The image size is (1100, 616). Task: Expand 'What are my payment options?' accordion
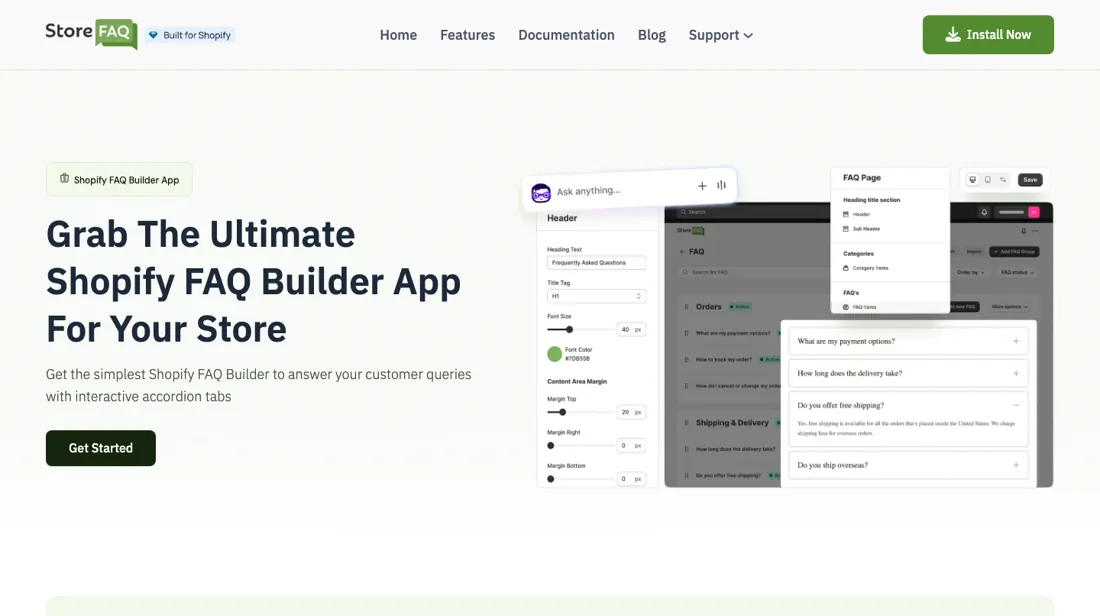(908, 341)
